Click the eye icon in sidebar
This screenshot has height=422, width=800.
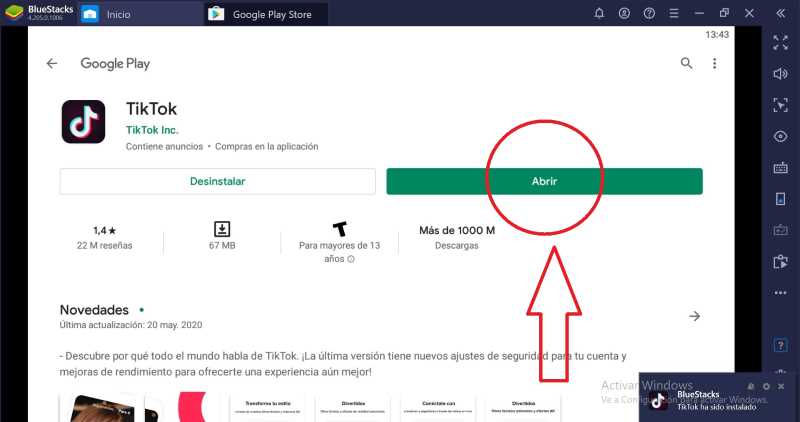pyautogui.click(x=781, y=137)
